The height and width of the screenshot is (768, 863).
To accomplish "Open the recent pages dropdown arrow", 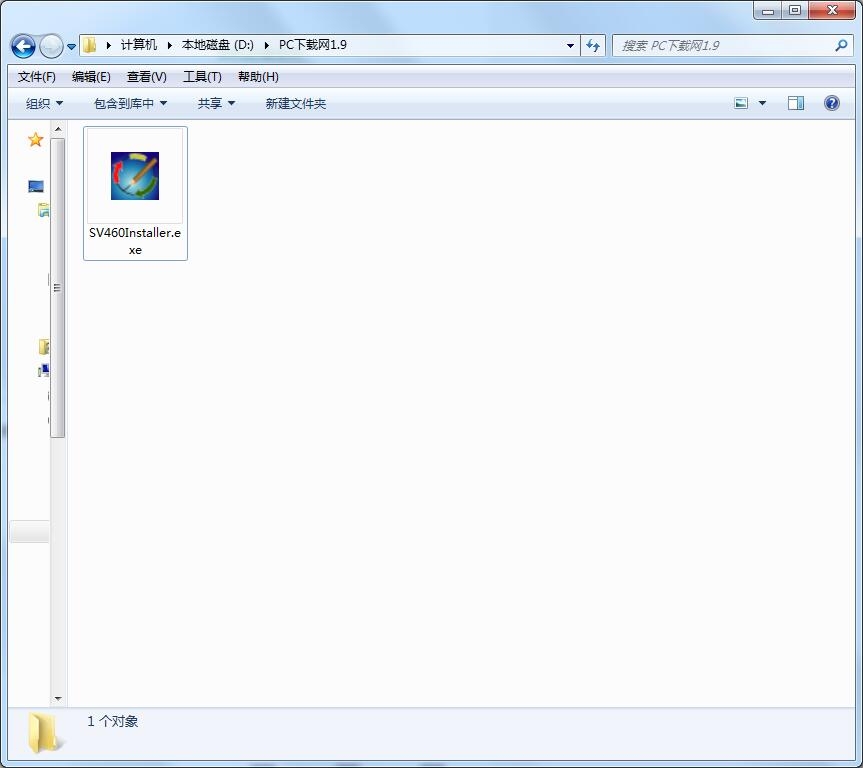I will 72,47.
